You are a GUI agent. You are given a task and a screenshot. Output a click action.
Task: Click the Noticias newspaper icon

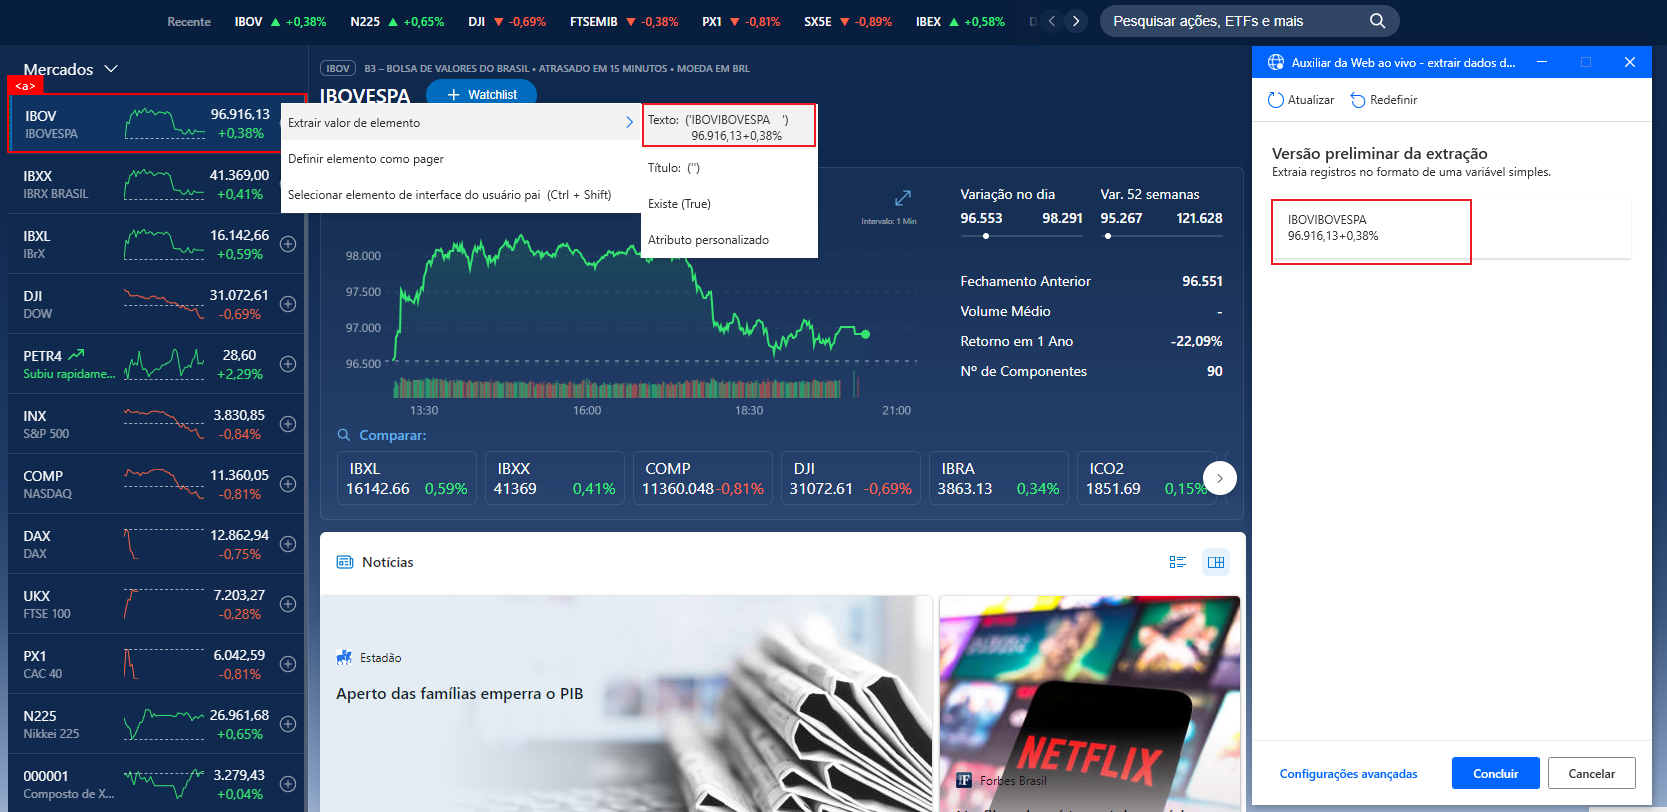point(345,562)
